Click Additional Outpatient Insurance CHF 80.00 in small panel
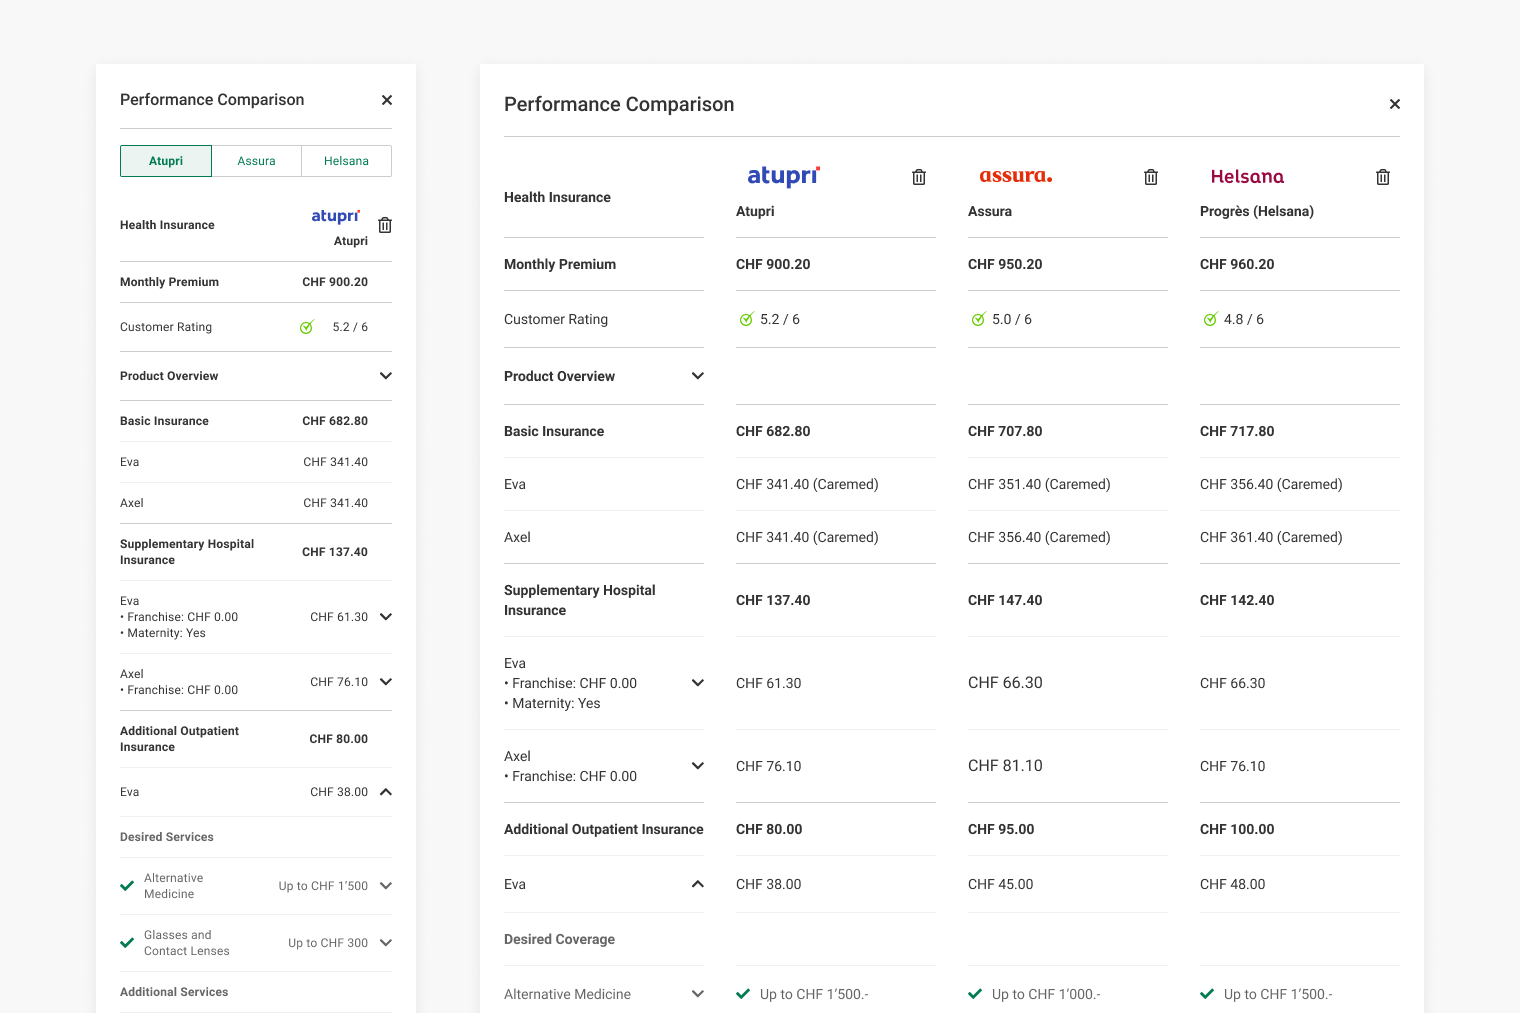The width and height of the screenshot is (1520, 1013). [339, 739]
